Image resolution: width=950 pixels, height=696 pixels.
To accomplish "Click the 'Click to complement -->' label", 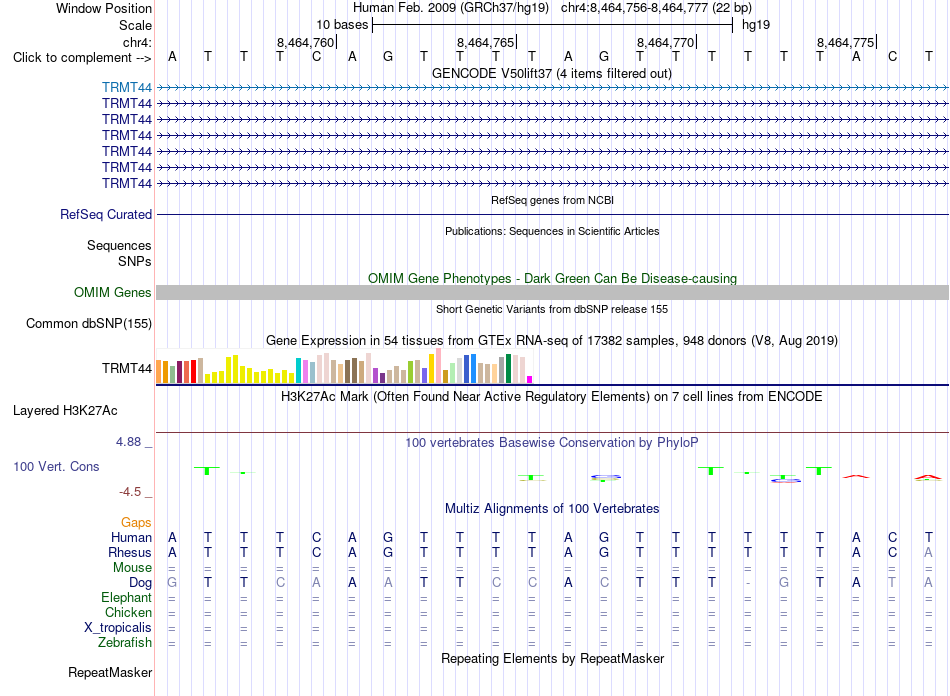I will pyautogui.click(x=82, y=58).
